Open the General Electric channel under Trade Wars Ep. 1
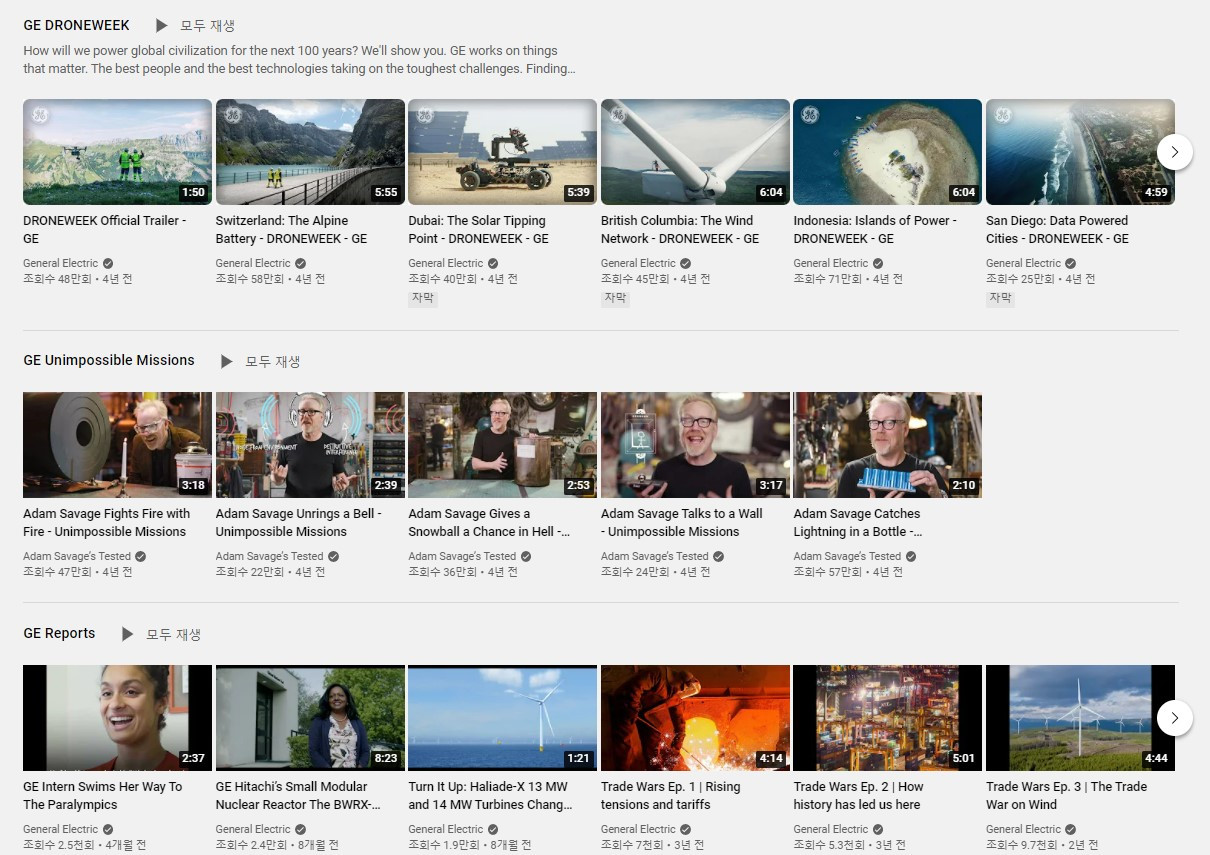The height and width of the screenshot is (855, 1210). click(639, 829)
